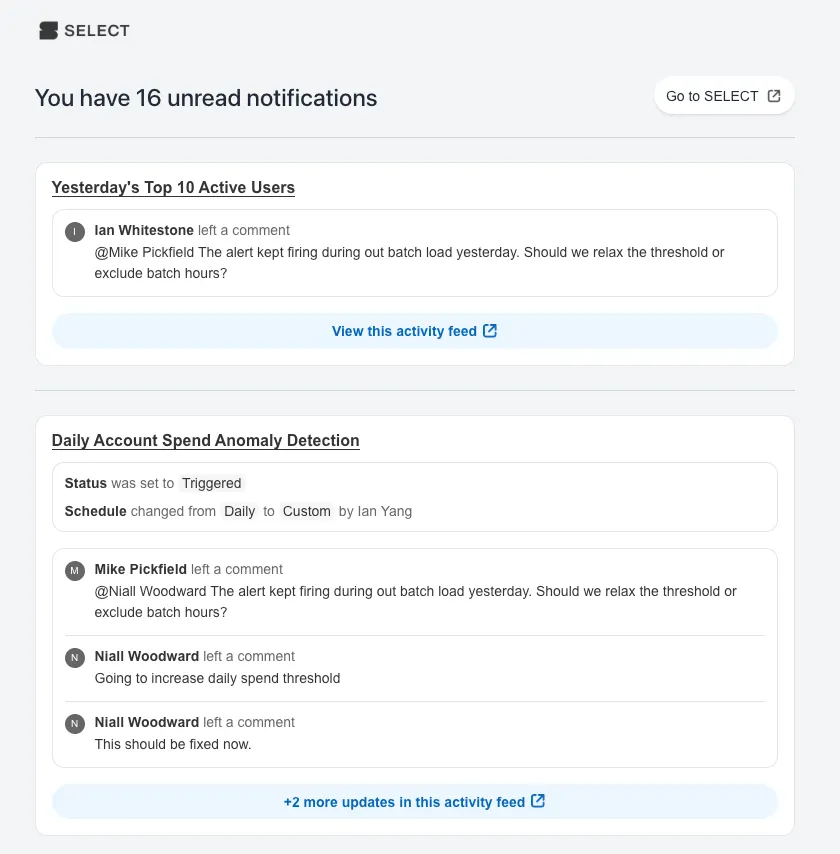Click the Go to SELECT button
The image size is (840, 854).
723,96
